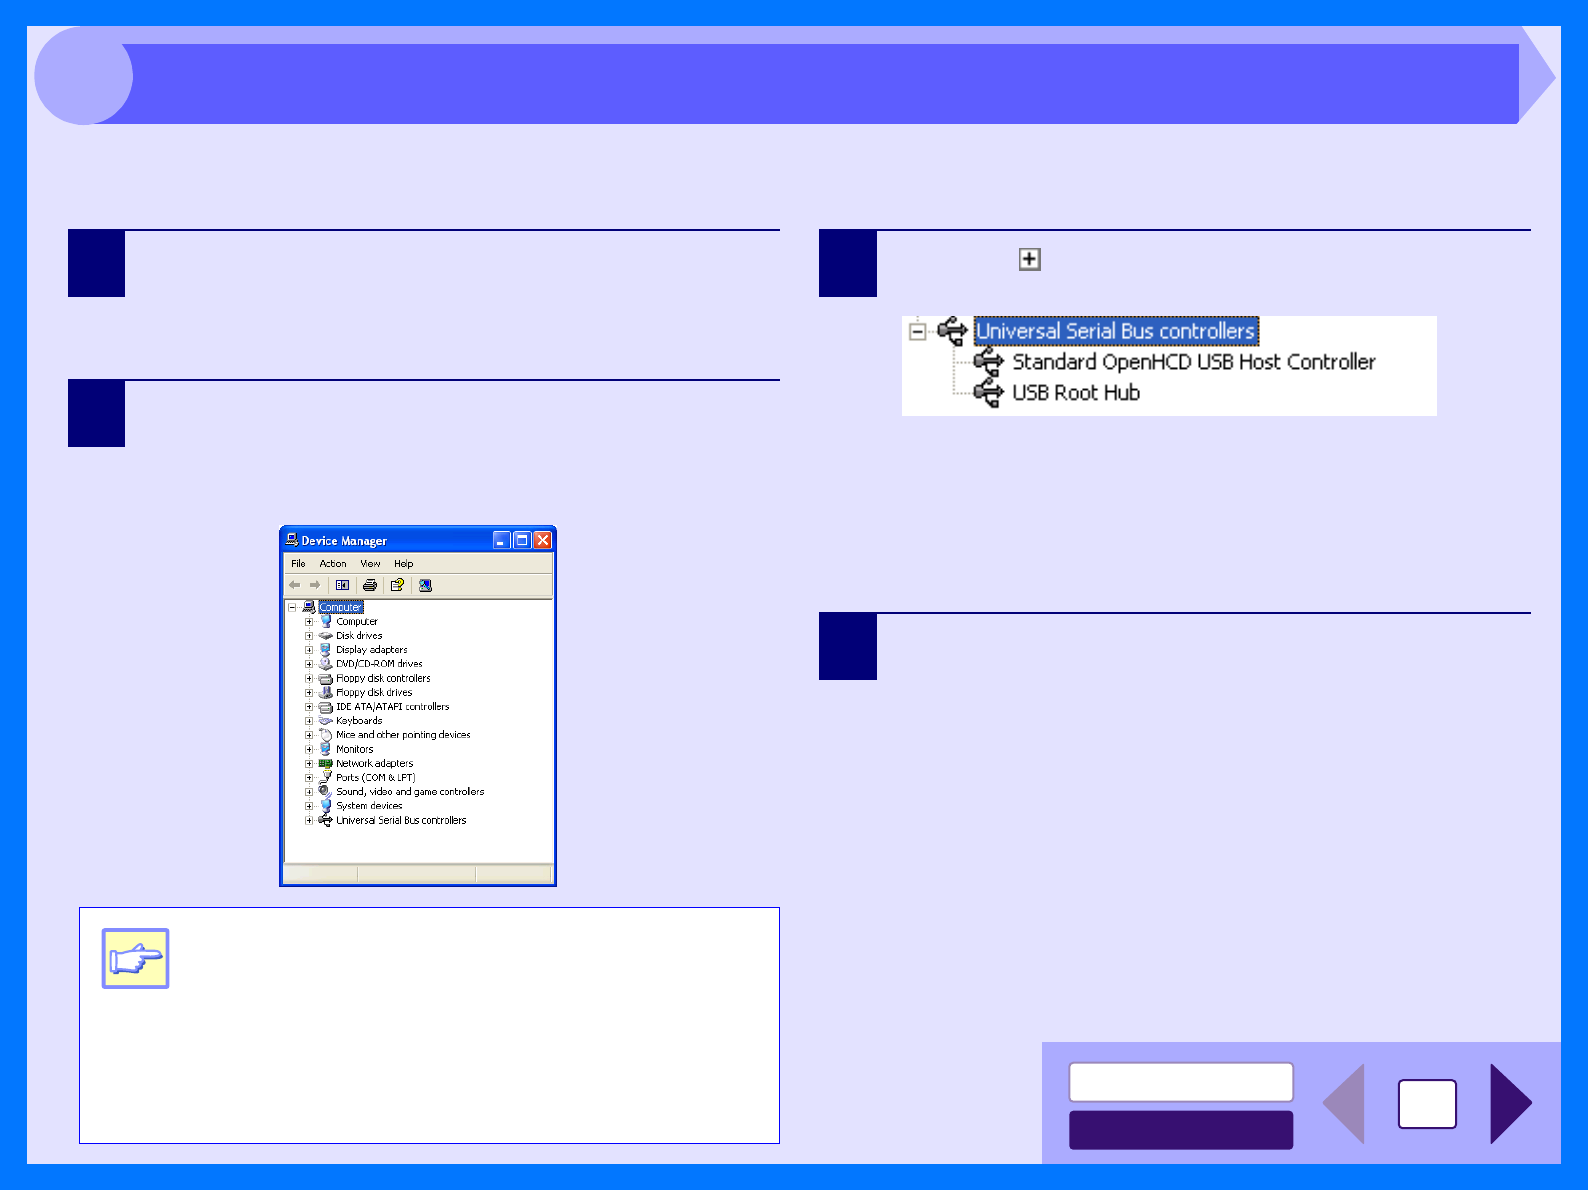Image resolution: width=1588 pixels, height=1190 pixels.
Task: Click the Standard OpenHCD USB Host Controller icon
Action: 988,361
